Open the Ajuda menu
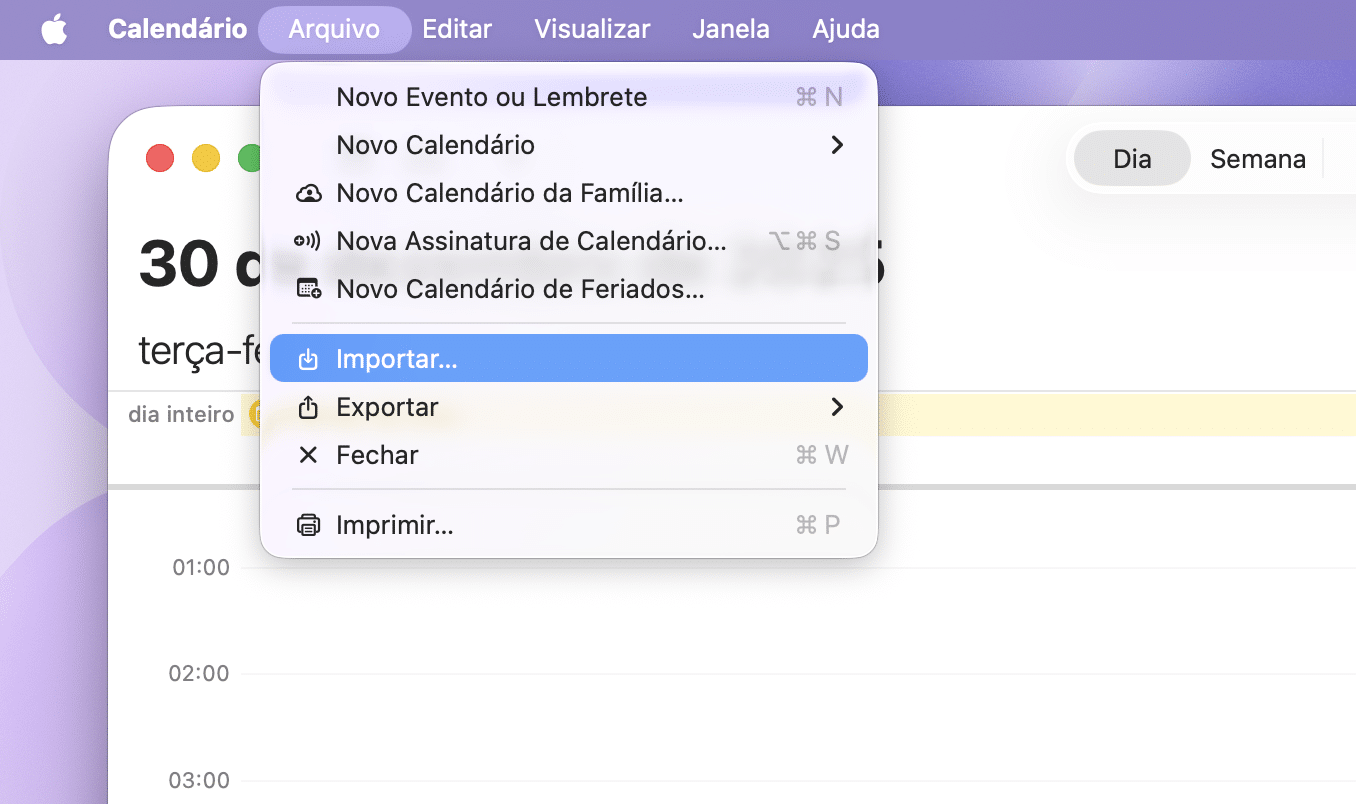Viewport: 1356px width, 804px height. pos(845,30)
